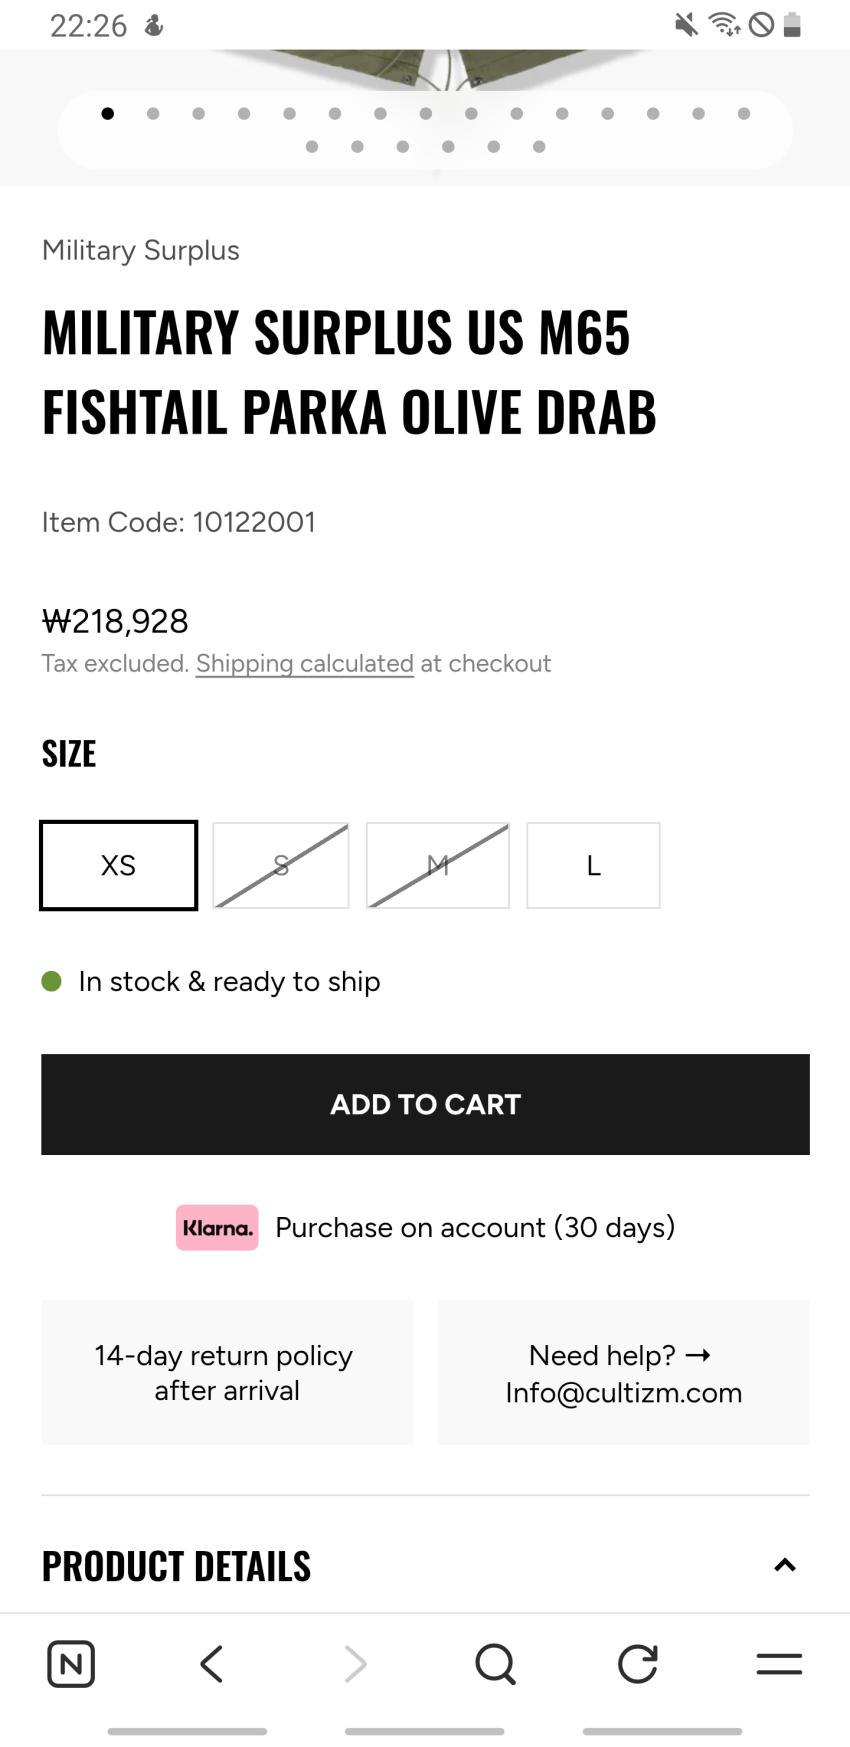The height and width of the screenshot is (1747, 850).
Task: Open the browser hamburger menu
Action: (x=779, y=1664)
